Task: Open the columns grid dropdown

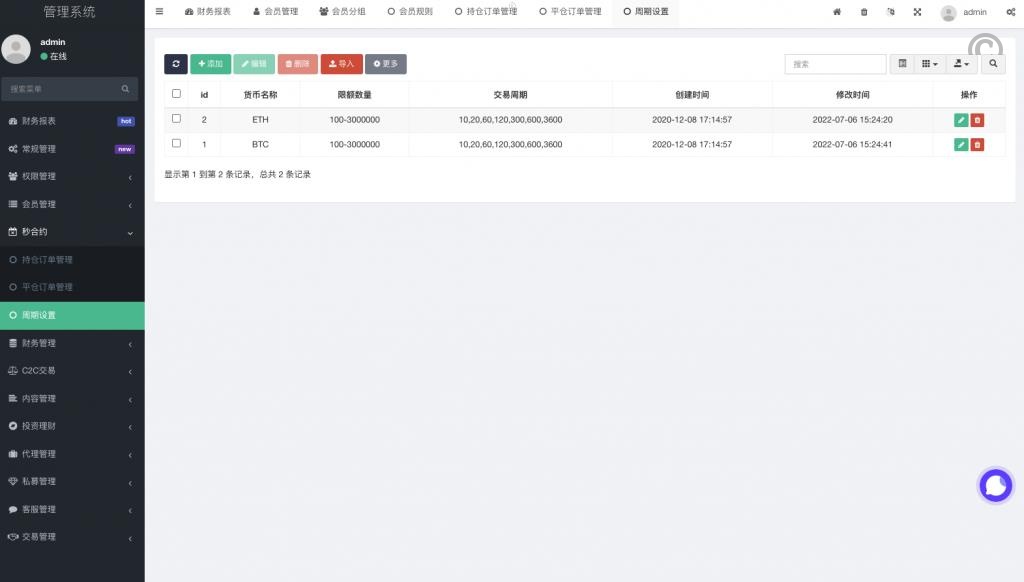Action: (x=930, y=64)
